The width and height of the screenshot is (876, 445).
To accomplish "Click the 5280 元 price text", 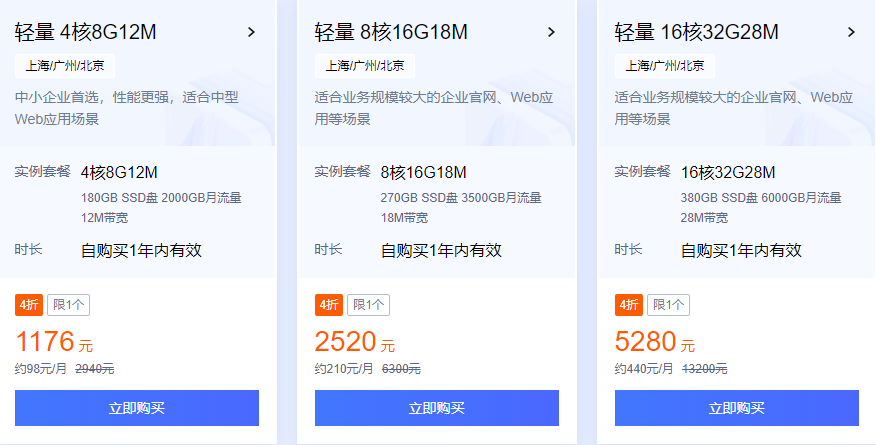I will tap(654, 342).
